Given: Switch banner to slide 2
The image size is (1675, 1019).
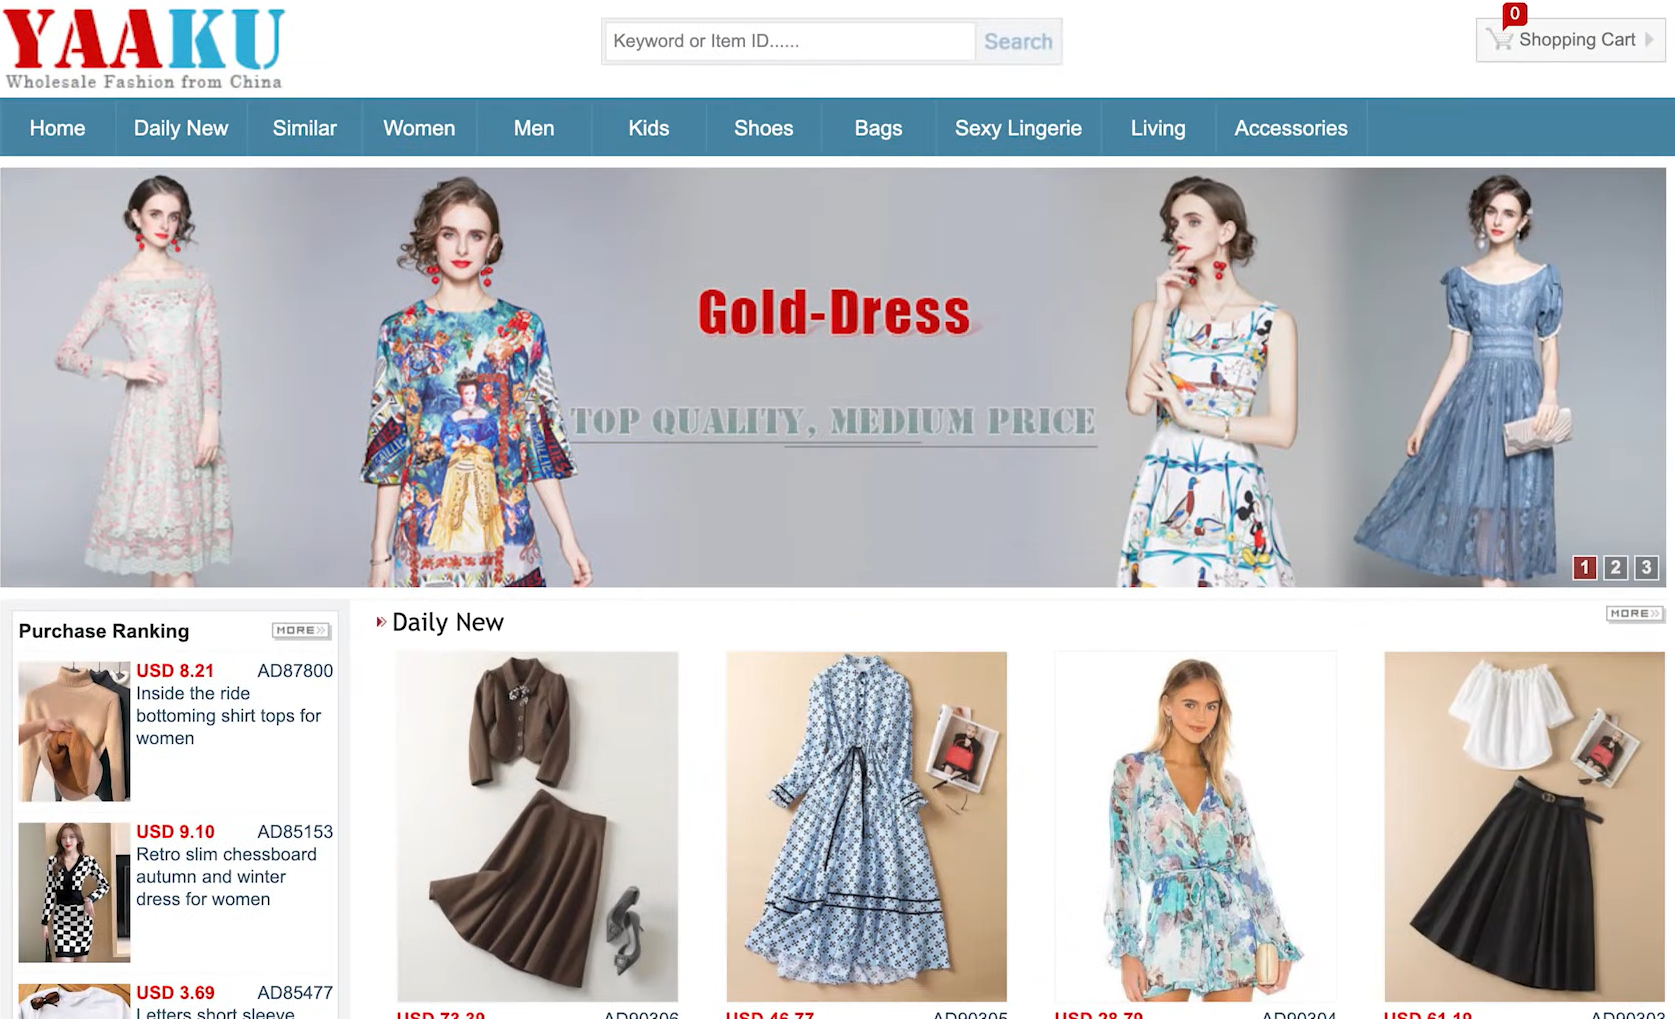Looking at the screenshot, I should coord(1615,567).
